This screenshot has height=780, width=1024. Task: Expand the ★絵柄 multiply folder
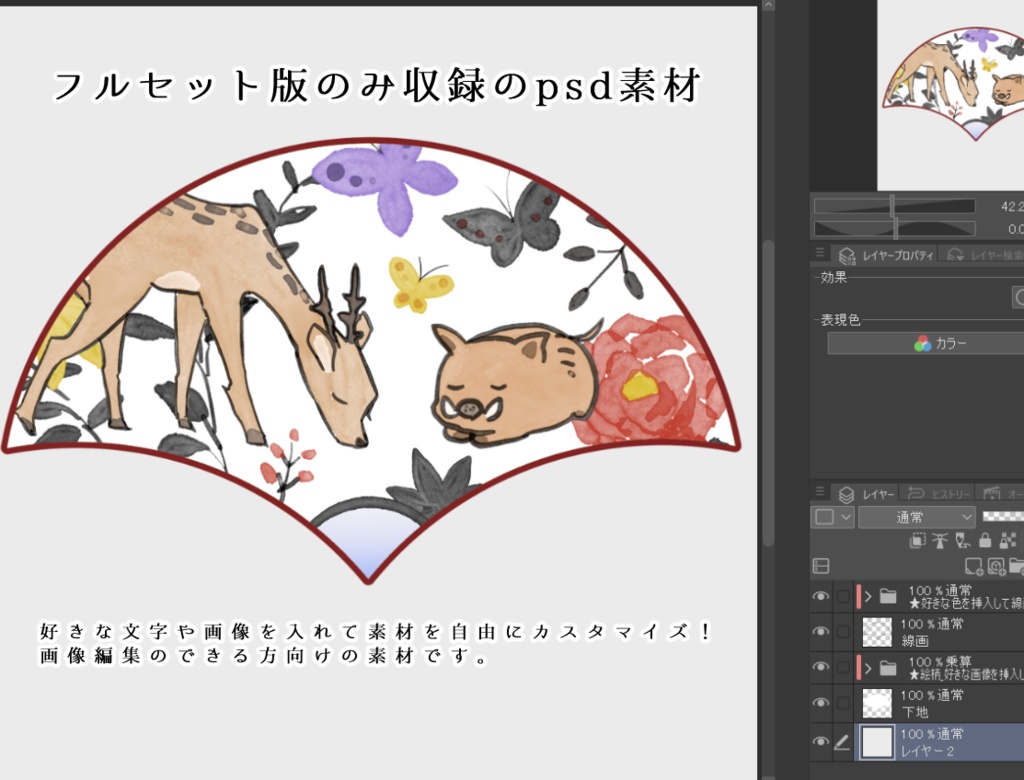click(868, 668)
